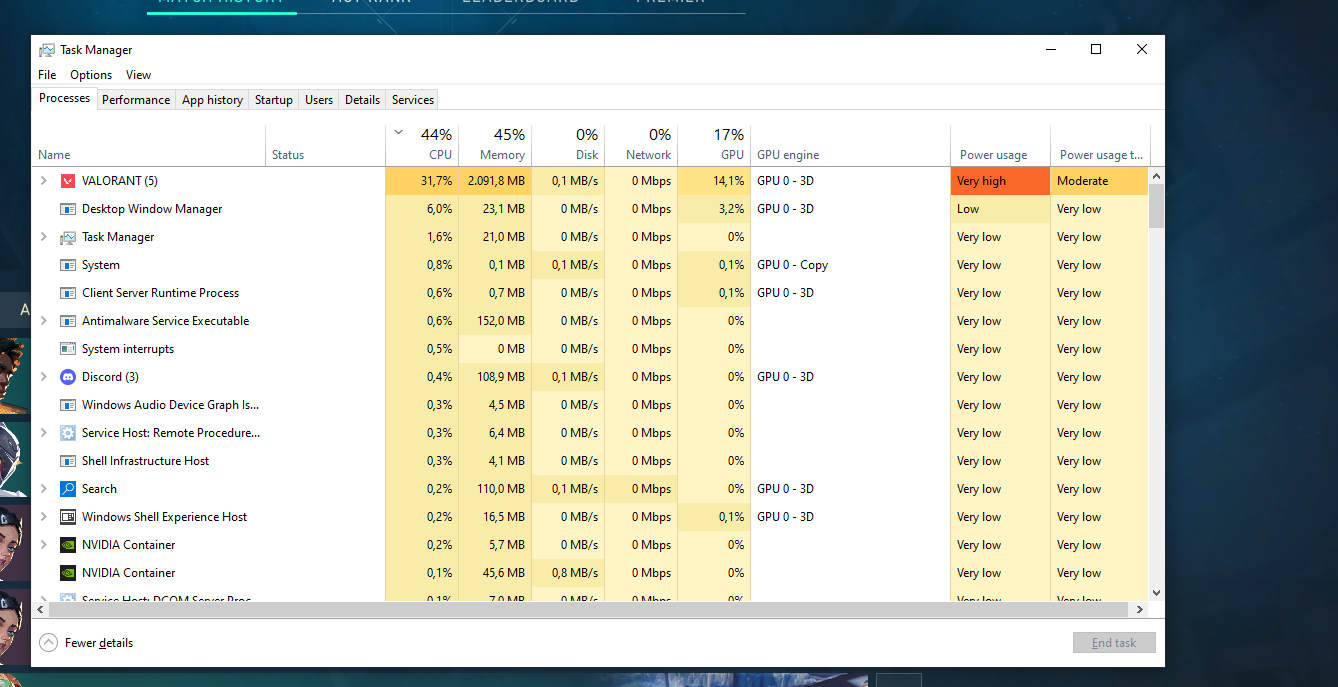The image size is (1338, 687).
Task: Click the vertical scrollbar down arrow
Action: [x=1156, y=592]
